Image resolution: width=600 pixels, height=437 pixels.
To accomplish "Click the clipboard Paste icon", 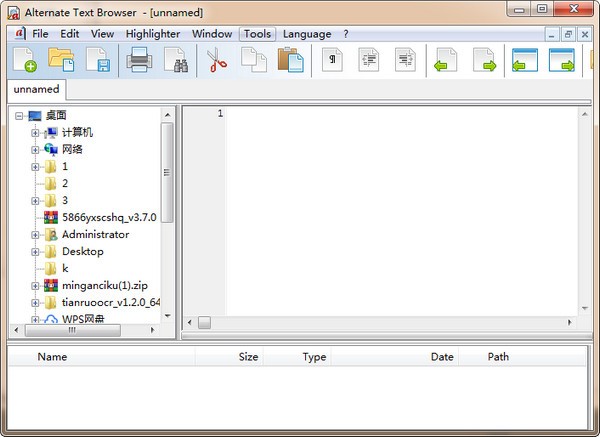I will [291, 62].
